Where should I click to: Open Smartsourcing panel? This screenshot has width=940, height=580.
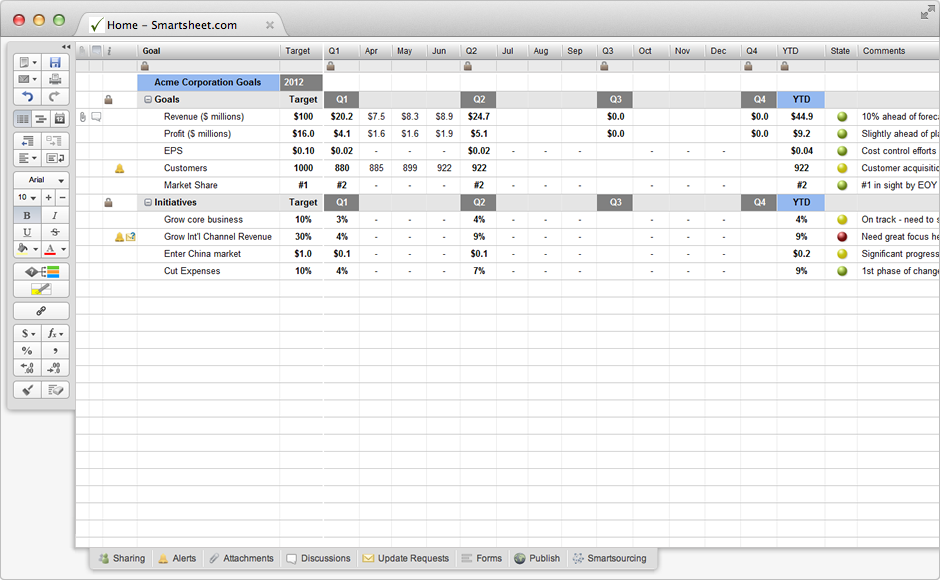click(x=608, y=558)
